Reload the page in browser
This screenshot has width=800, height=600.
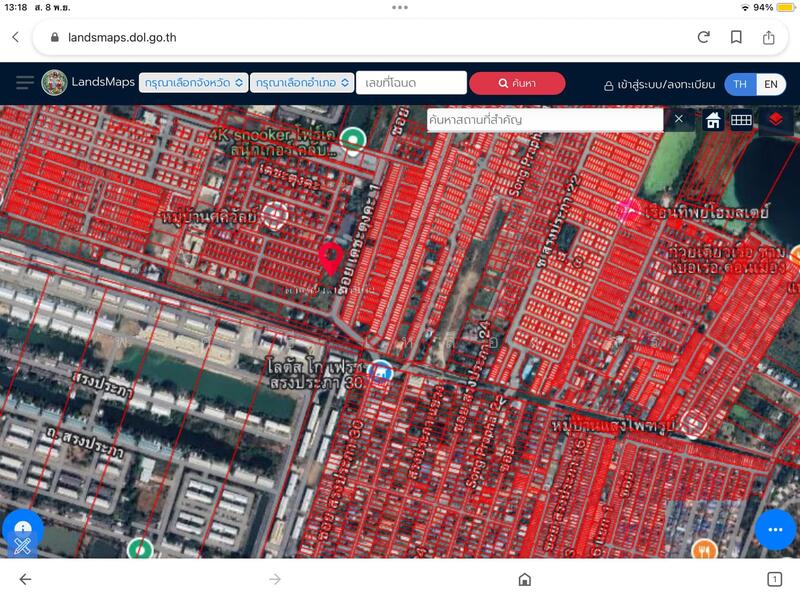coord(704,37)
